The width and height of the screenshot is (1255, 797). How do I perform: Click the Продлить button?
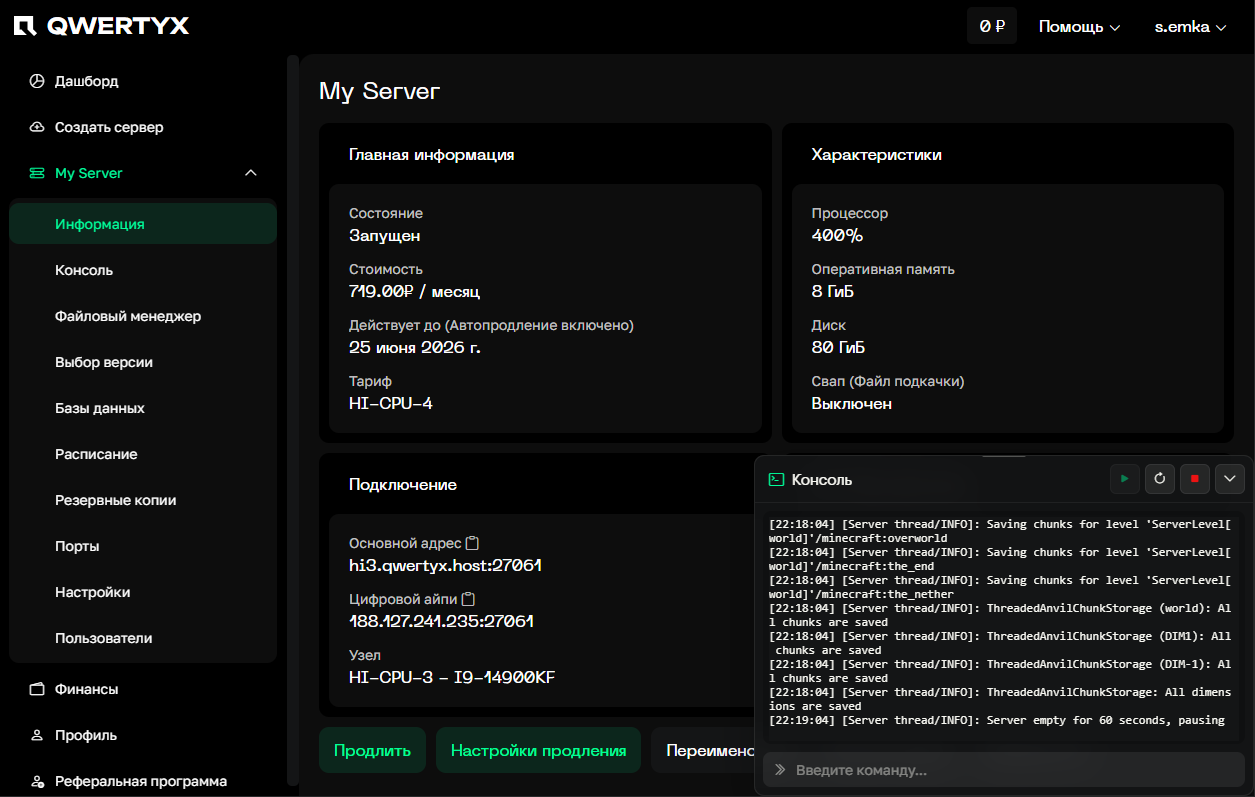pos(372,750)
